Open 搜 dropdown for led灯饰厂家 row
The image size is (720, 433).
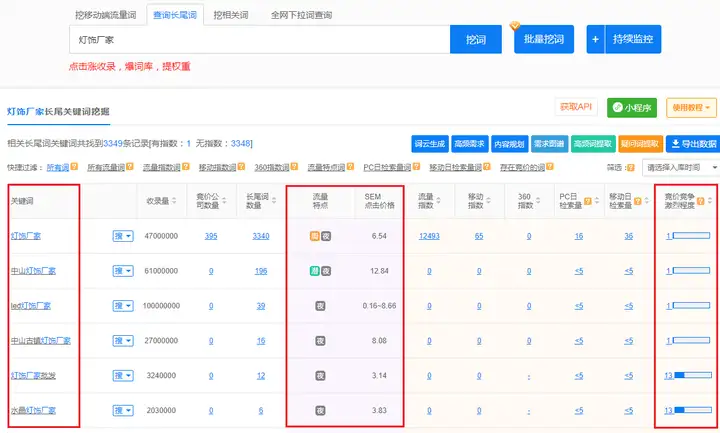pyautogui.click(x=123, y=306)
